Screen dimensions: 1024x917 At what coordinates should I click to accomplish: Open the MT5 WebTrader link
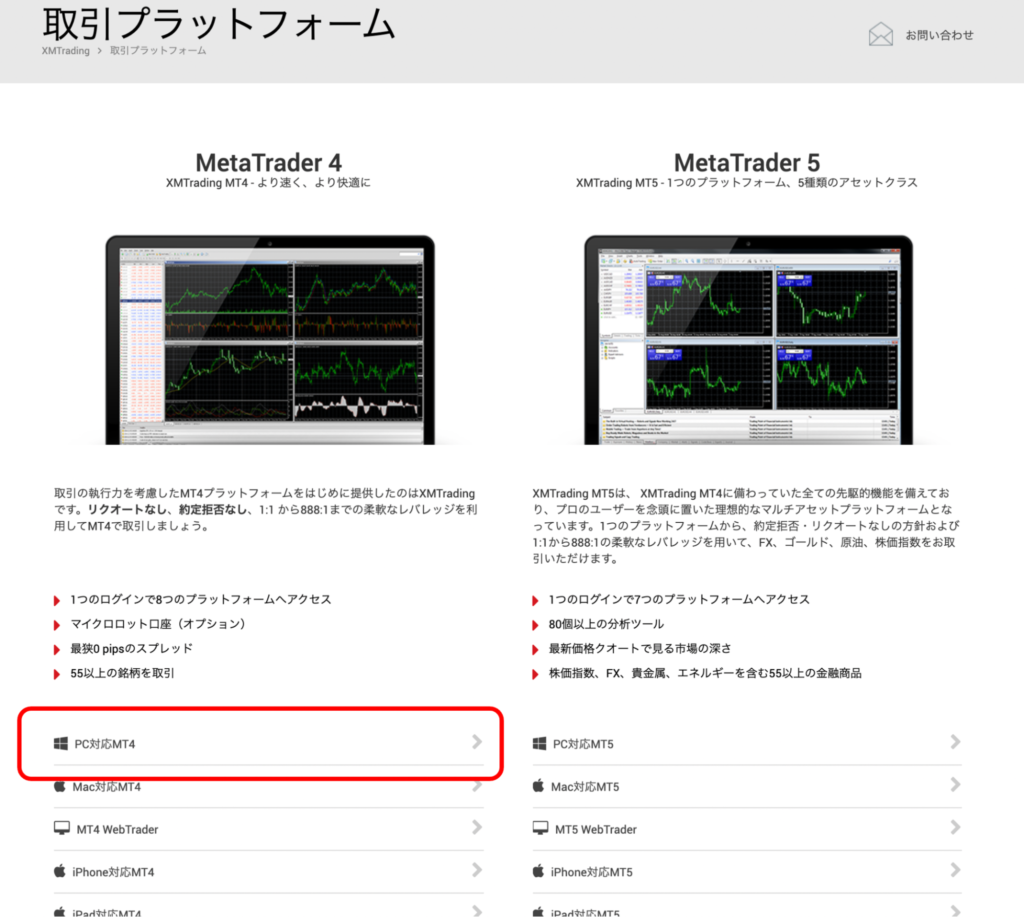pyautogui.click(x=596, y=829)
